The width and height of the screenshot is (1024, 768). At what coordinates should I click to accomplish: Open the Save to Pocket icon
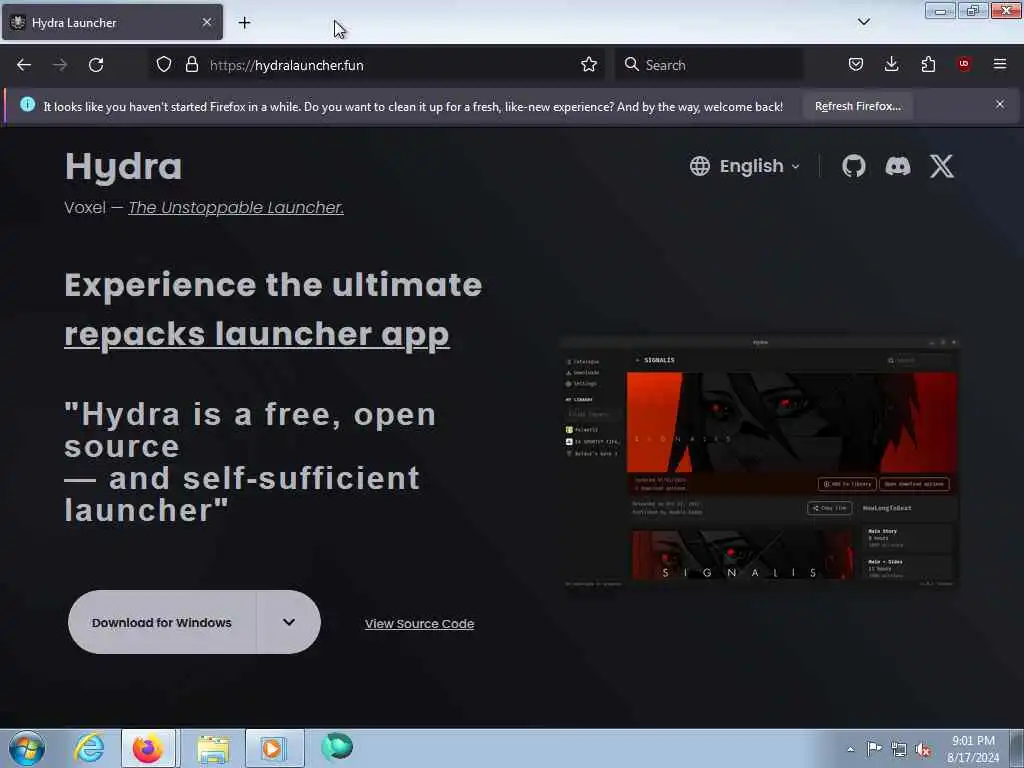pyautogui.click(x=856, y=64)
